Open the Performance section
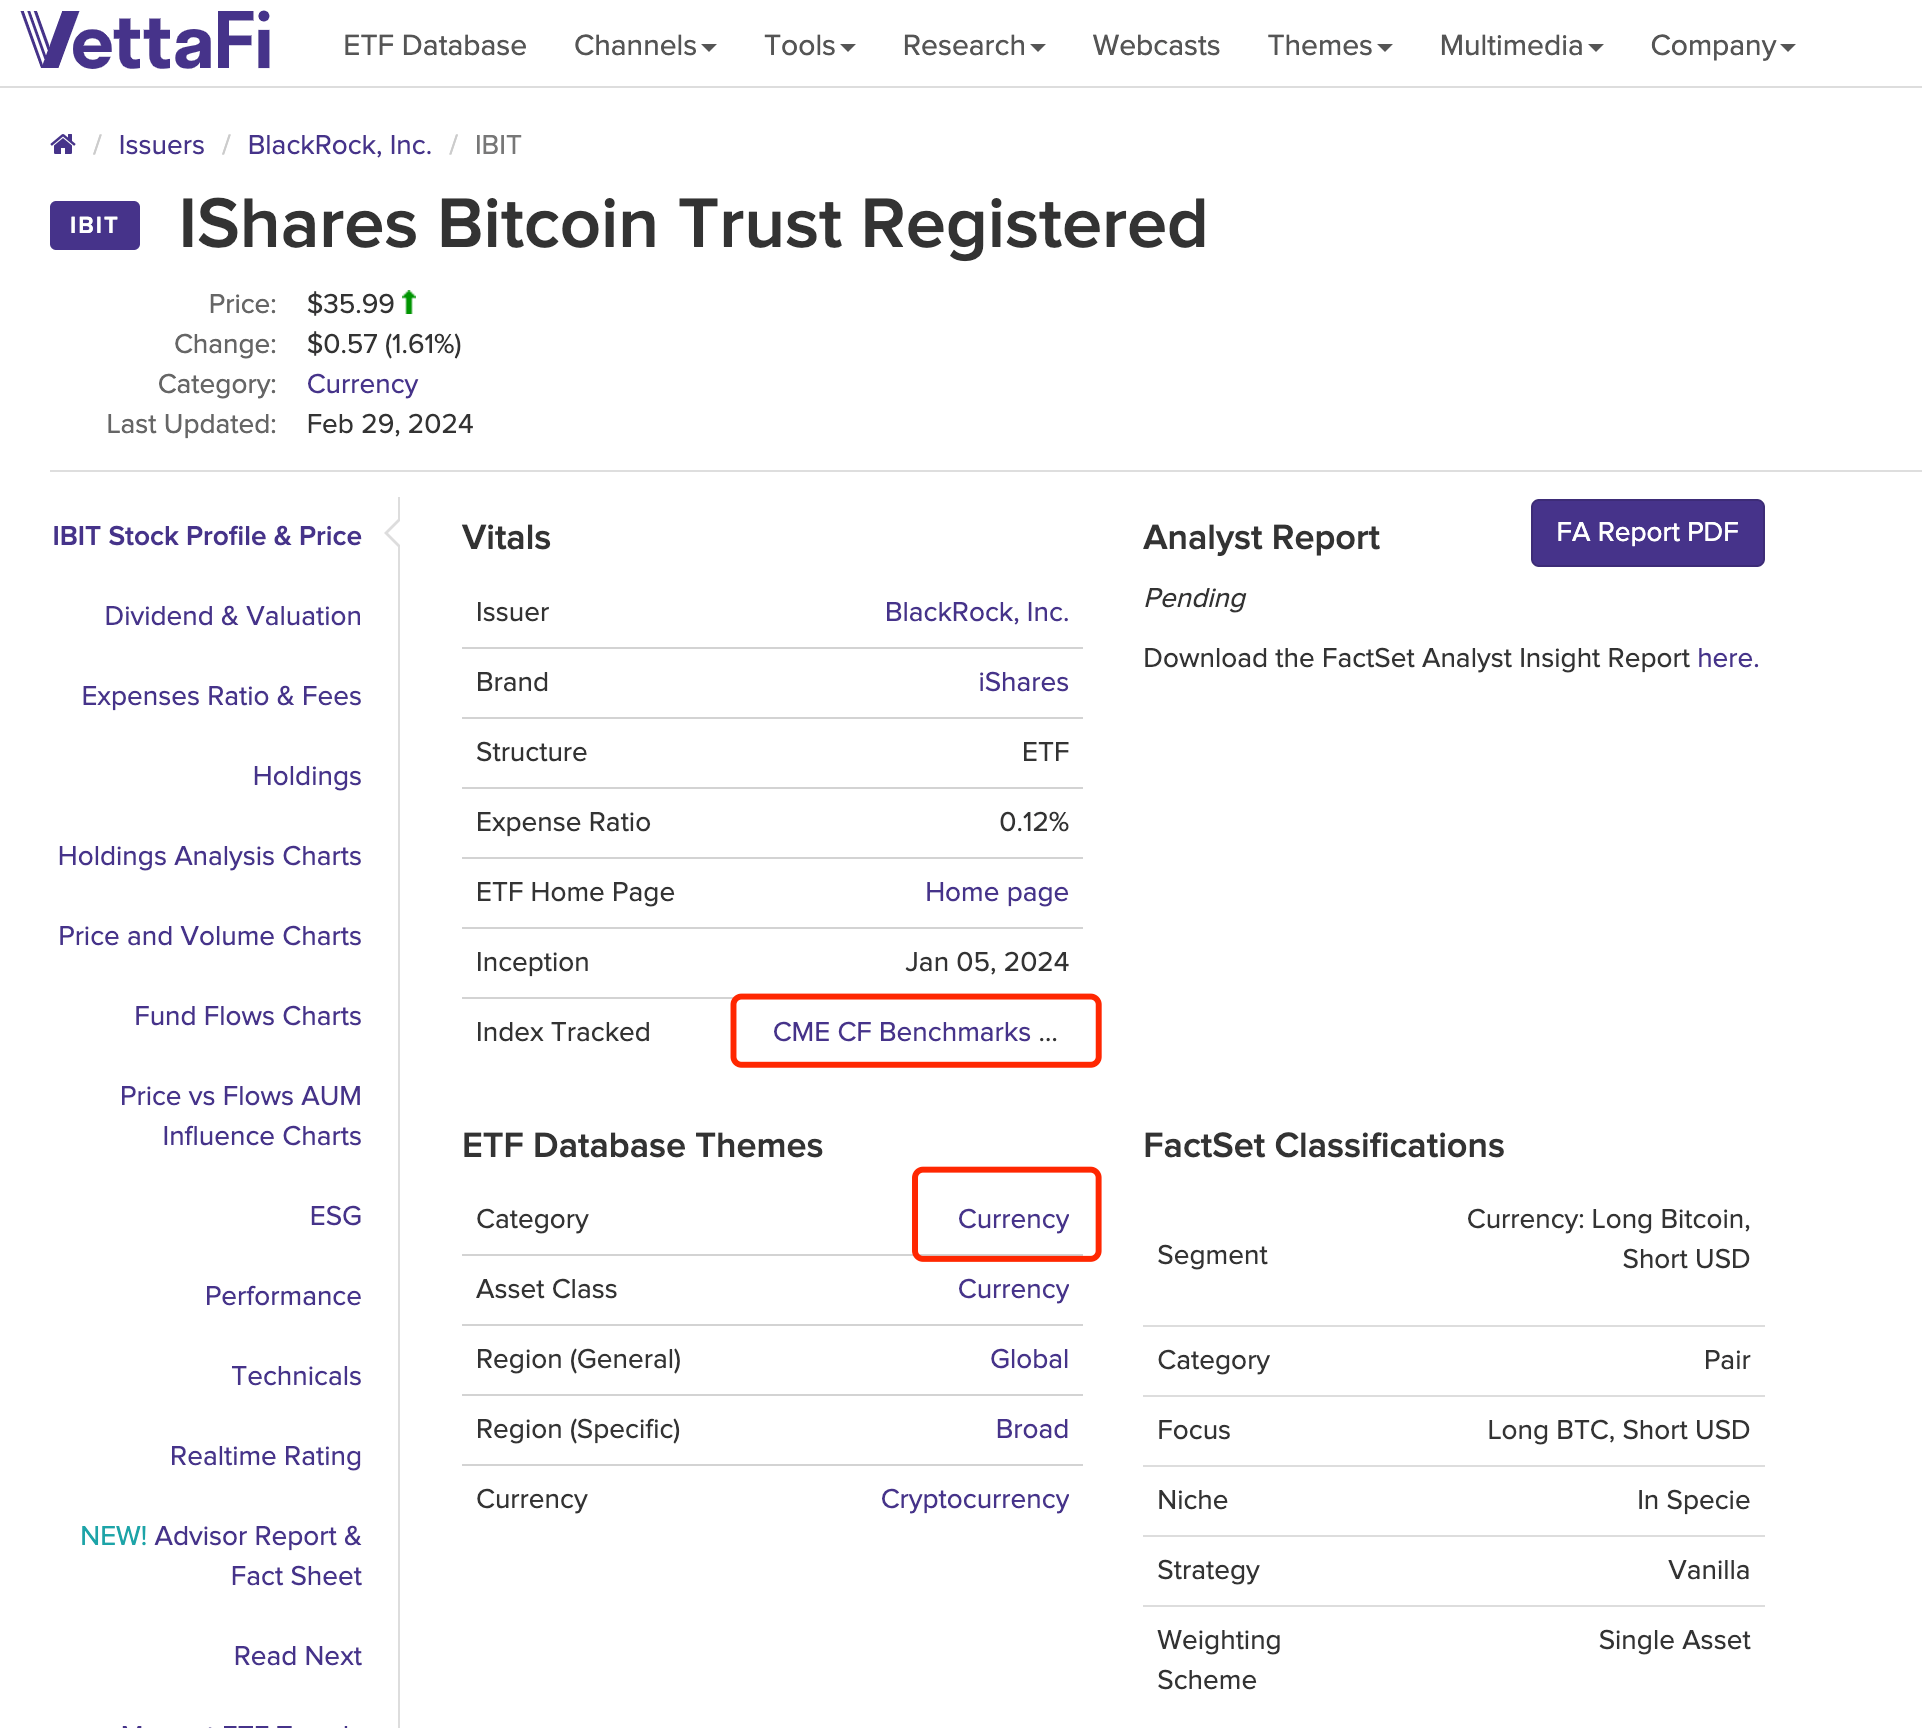 tap(283, 1296)
